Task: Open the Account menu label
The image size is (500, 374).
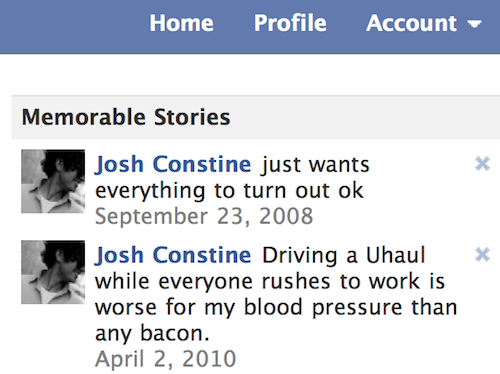Action: point(411,23)
